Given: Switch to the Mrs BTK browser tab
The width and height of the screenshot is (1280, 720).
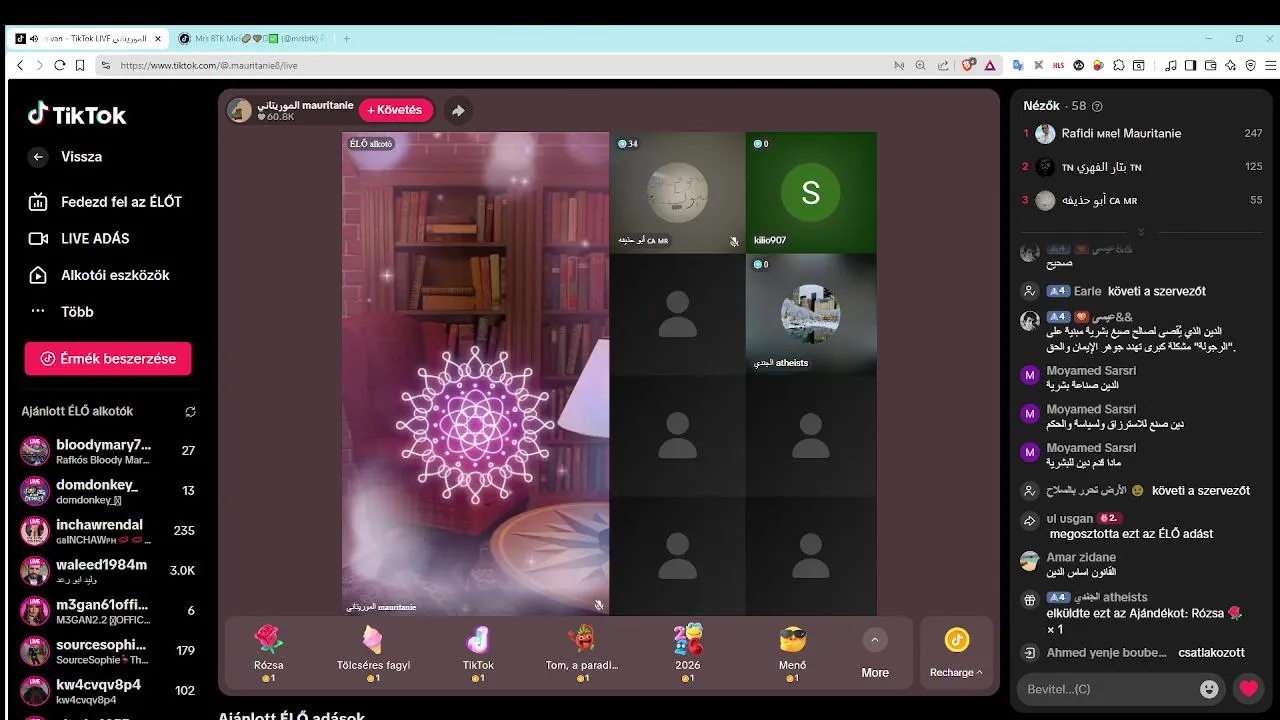Looking at the screenshot, I should coord(252,38).
